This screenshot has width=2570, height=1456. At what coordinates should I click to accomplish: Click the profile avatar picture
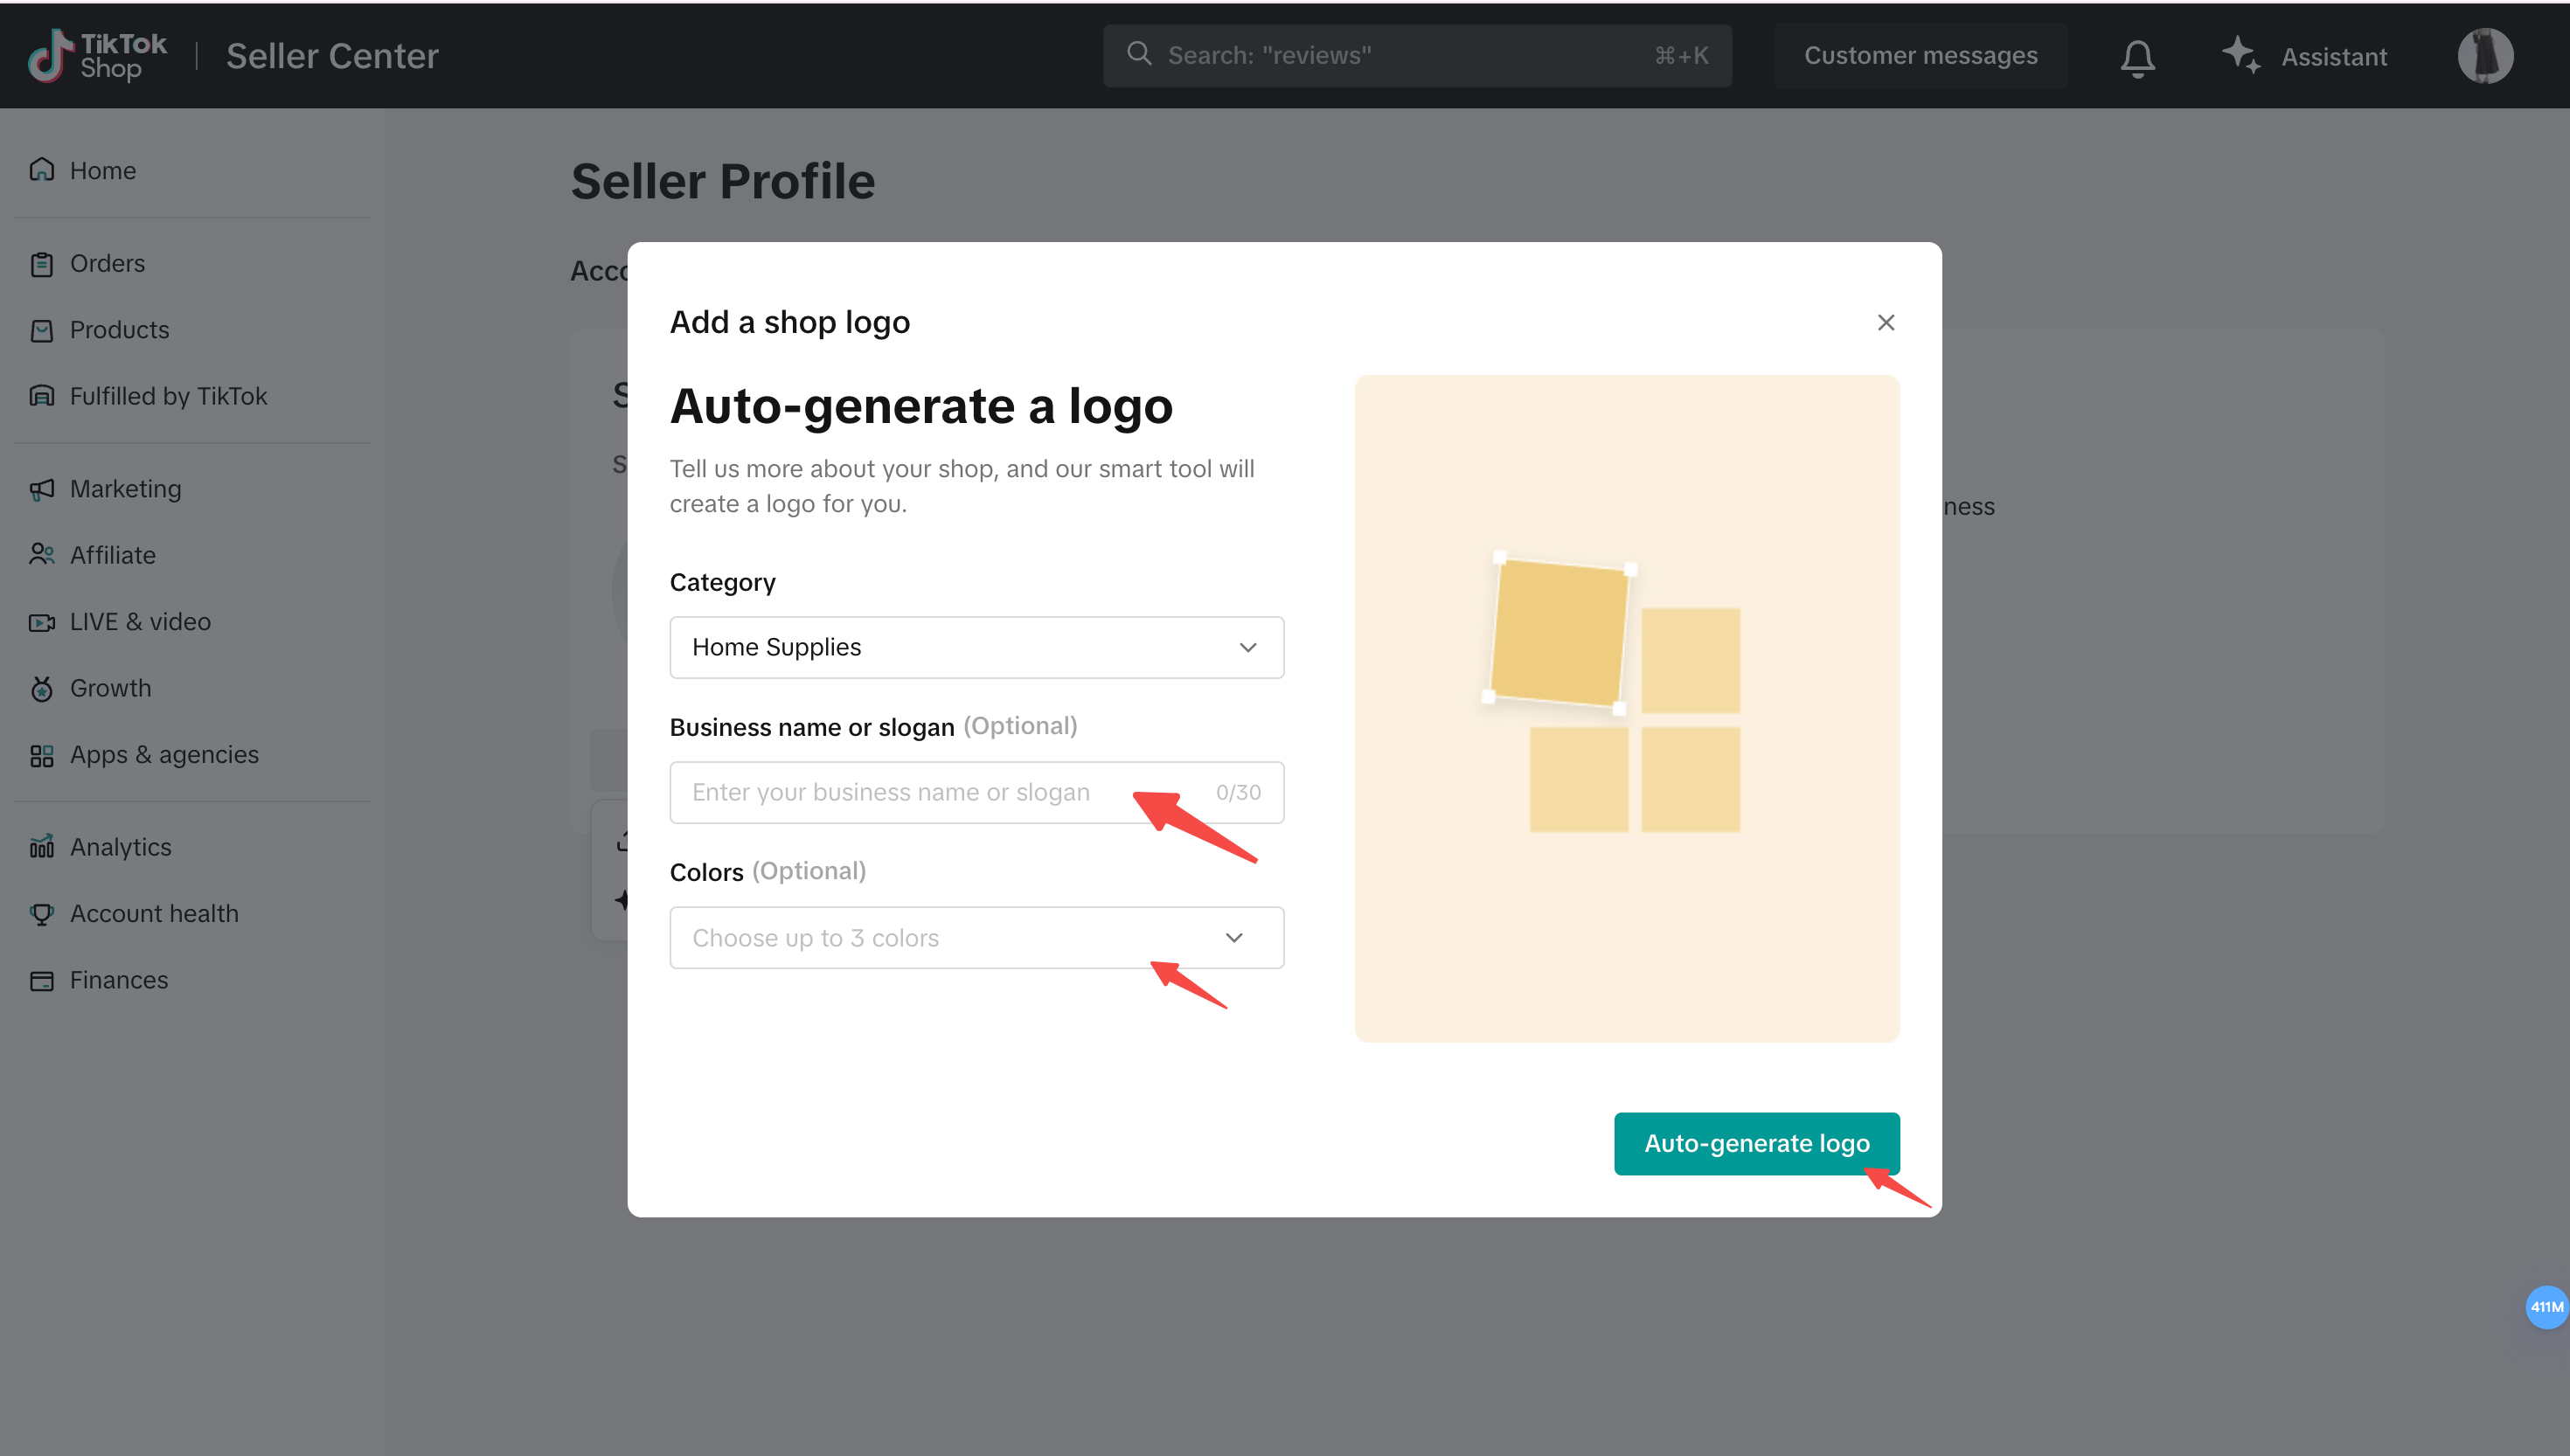(2485, 56)
